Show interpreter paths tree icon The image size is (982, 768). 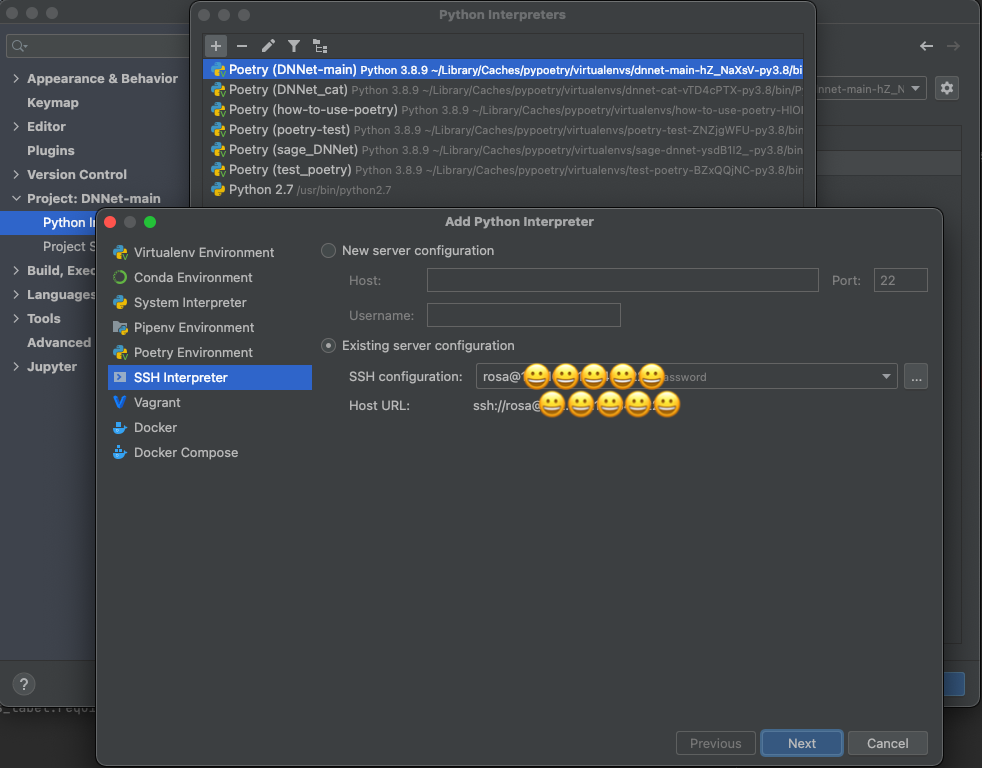coord(320,46)
